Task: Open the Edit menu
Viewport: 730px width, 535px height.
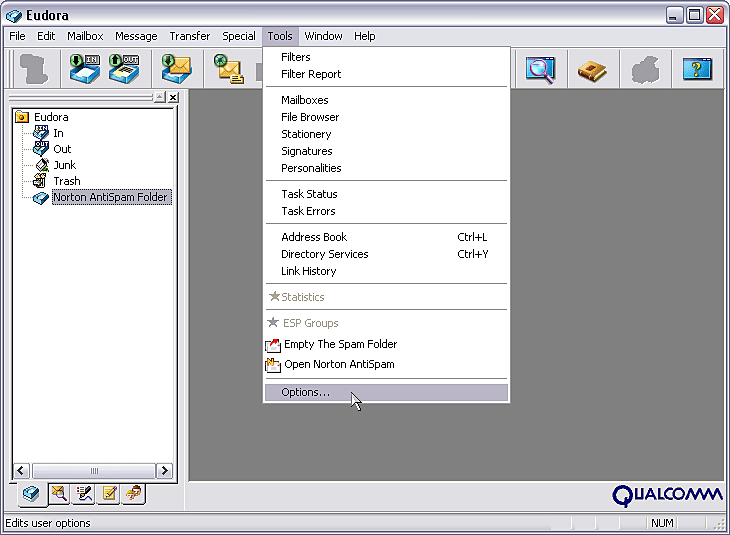Action: 46,36
